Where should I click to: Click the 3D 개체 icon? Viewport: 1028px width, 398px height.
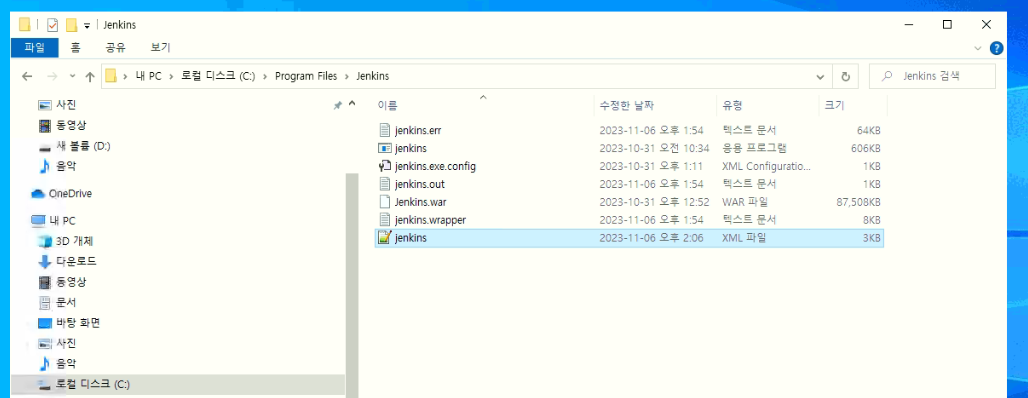(45, 241)
